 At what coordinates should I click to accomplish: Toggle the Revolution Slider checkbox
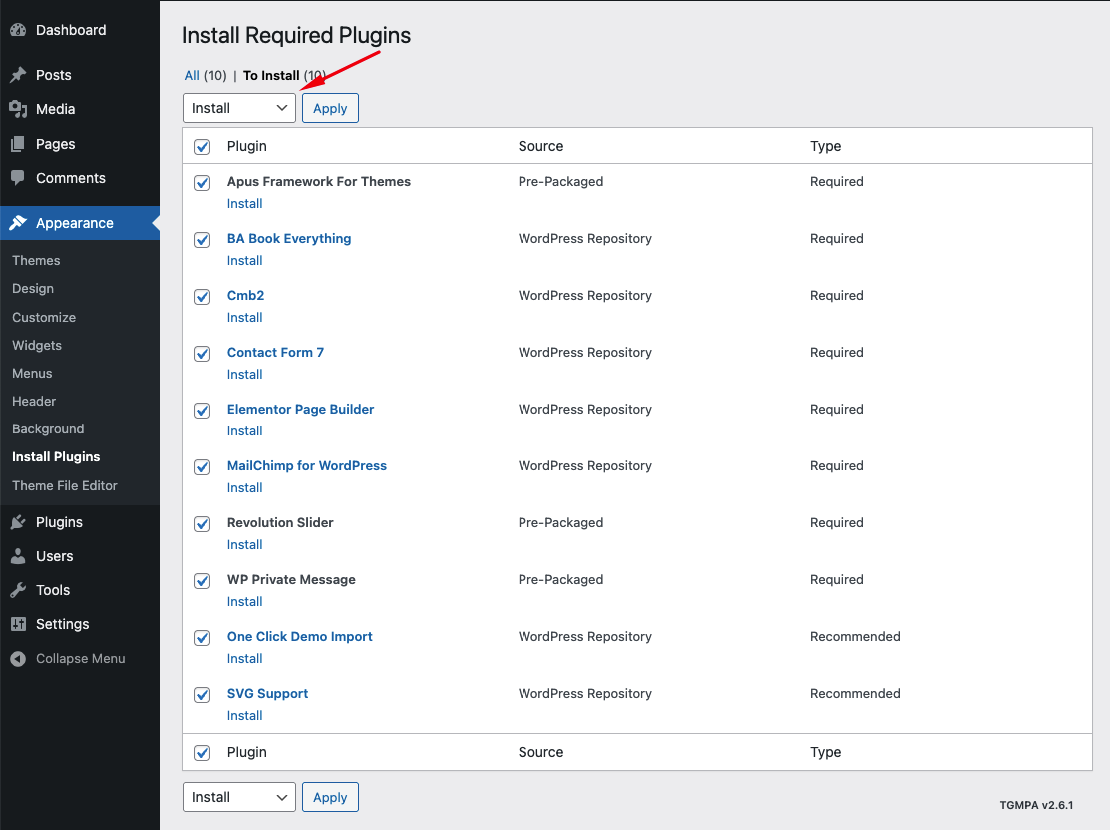point(202,524)
